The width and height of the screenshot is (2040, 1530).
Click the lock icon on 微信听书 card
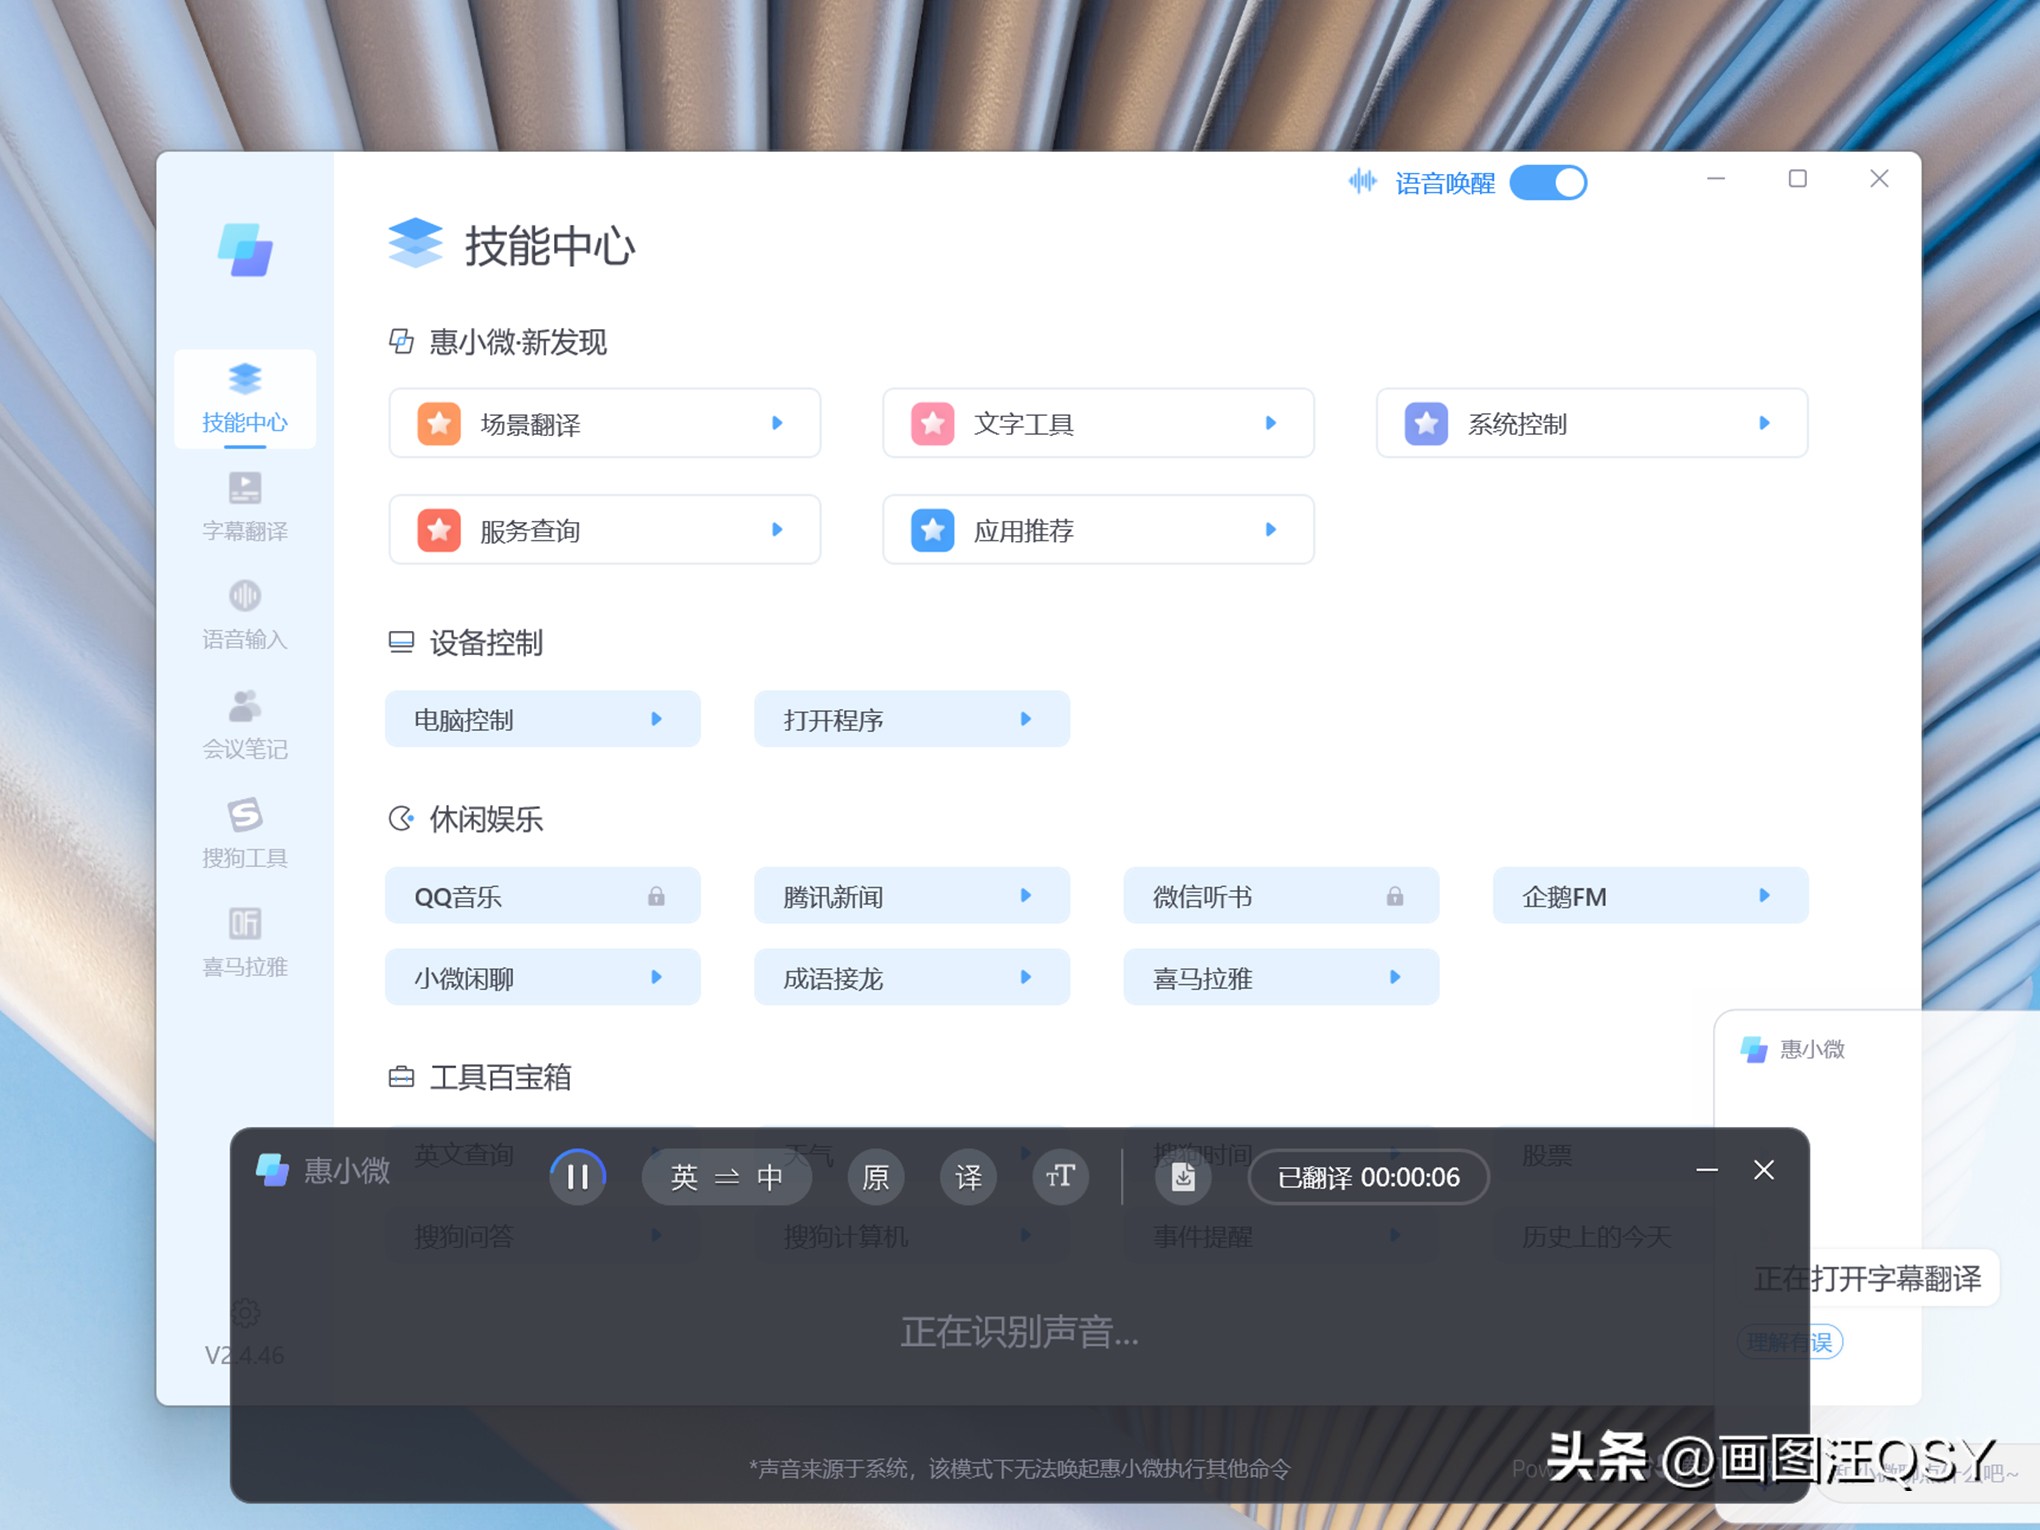click(x=1395, y=896)
